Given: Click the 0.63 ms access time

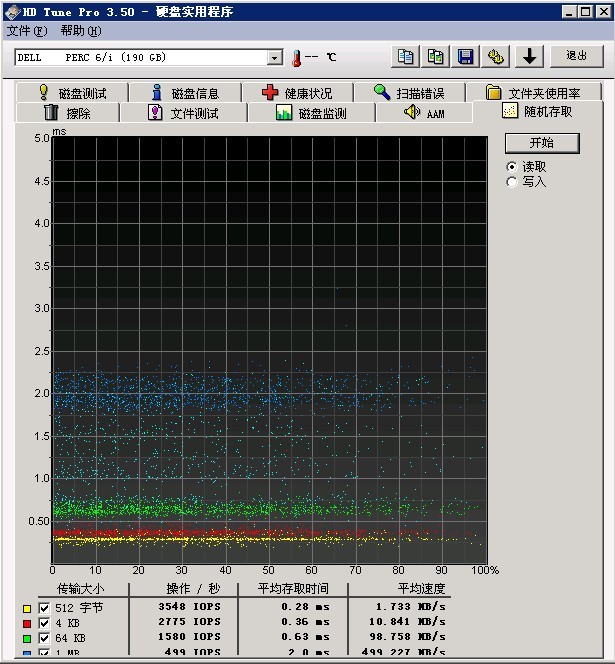Looking at the screenshot, I should coord(305,636).
